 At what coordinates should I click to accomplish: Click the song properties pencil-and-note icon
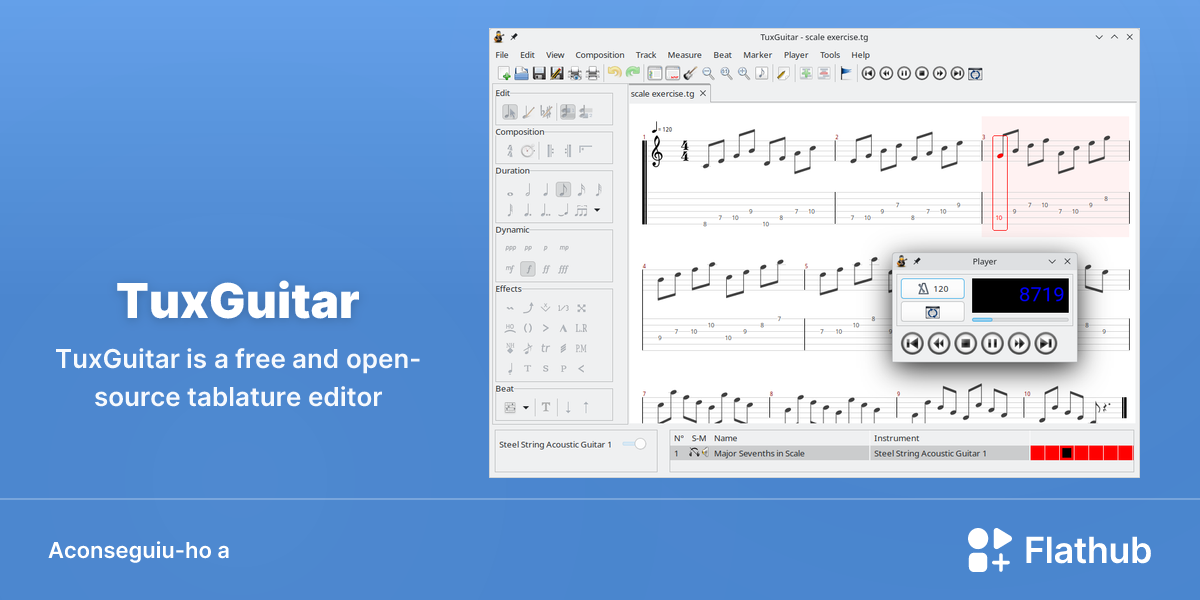783,73
